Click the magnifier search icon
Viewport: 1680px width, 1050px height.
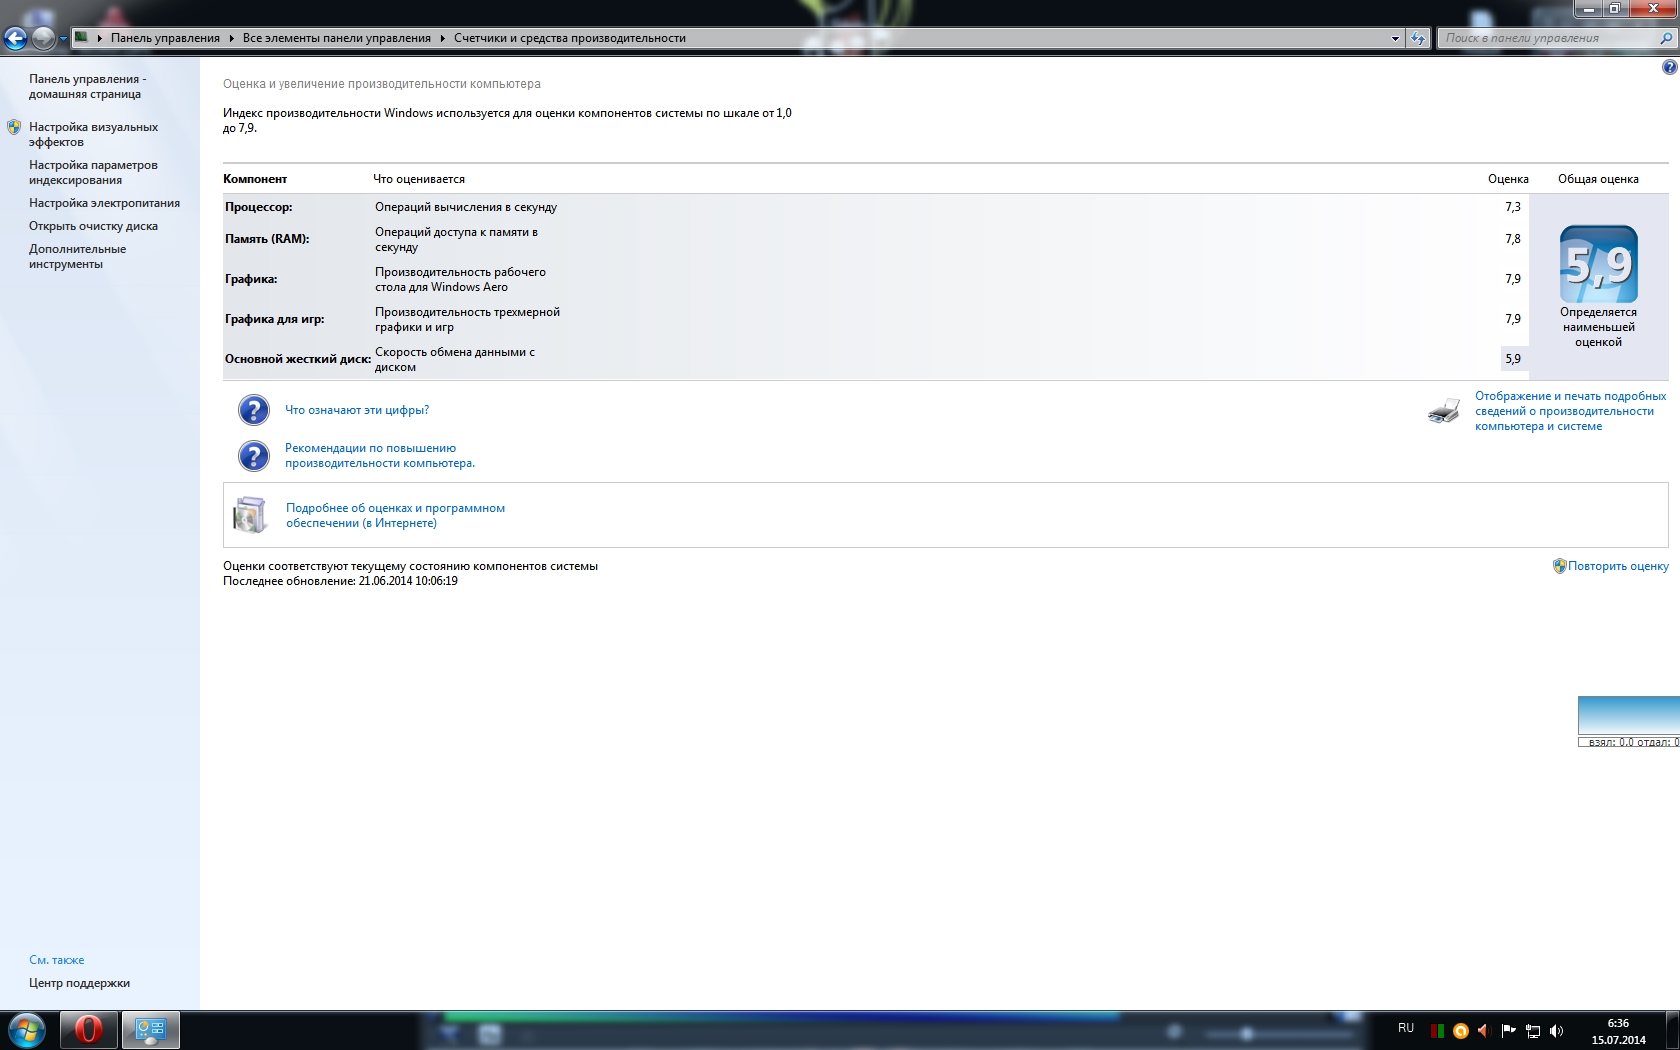coord(1666,38)
